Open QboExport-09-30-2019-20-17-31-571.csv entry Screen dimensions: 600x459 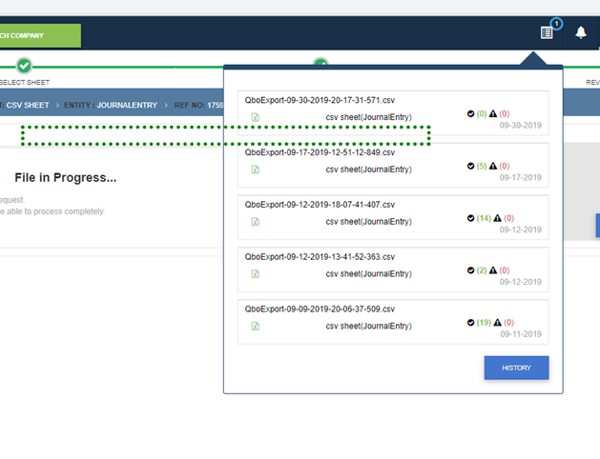click(x=393, y=113)
